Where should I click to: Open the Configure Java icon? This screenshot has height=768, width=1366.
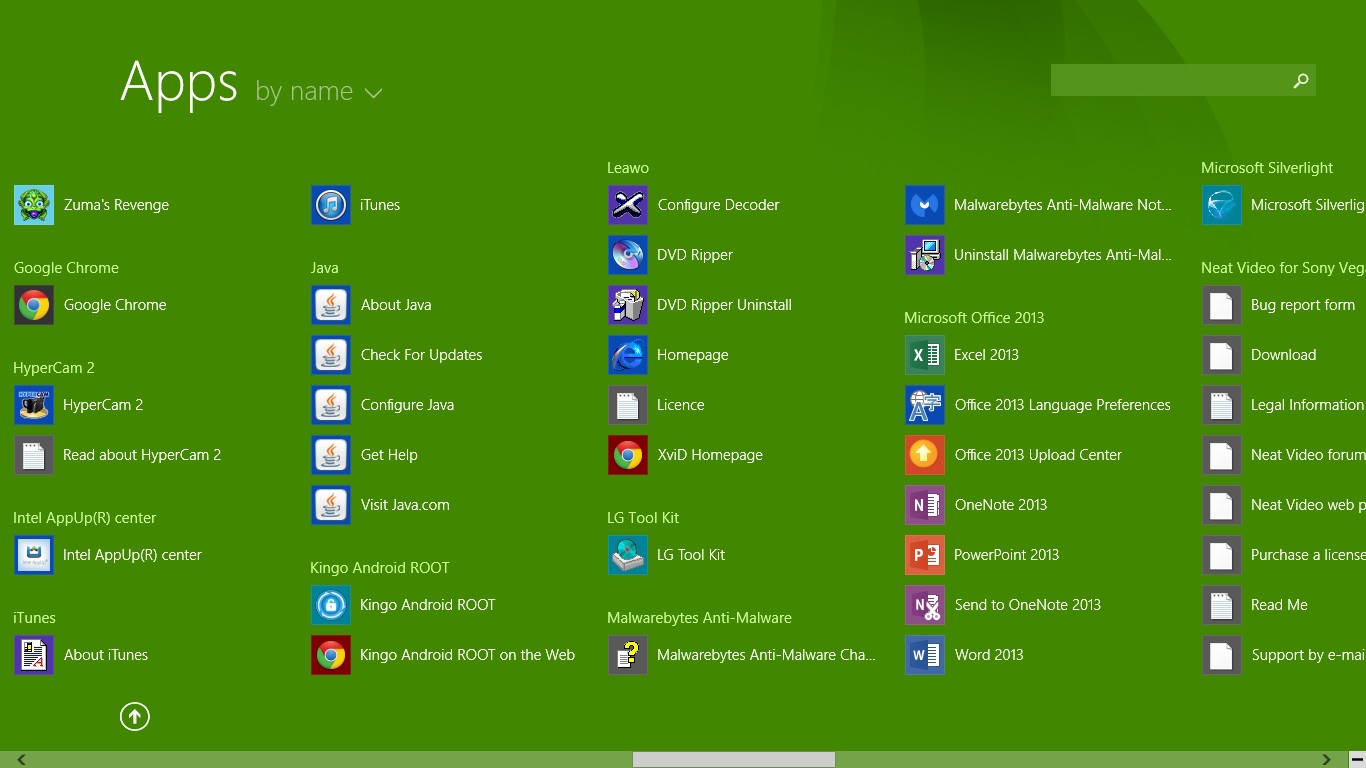pyautogui.click(x=331, y=405)
